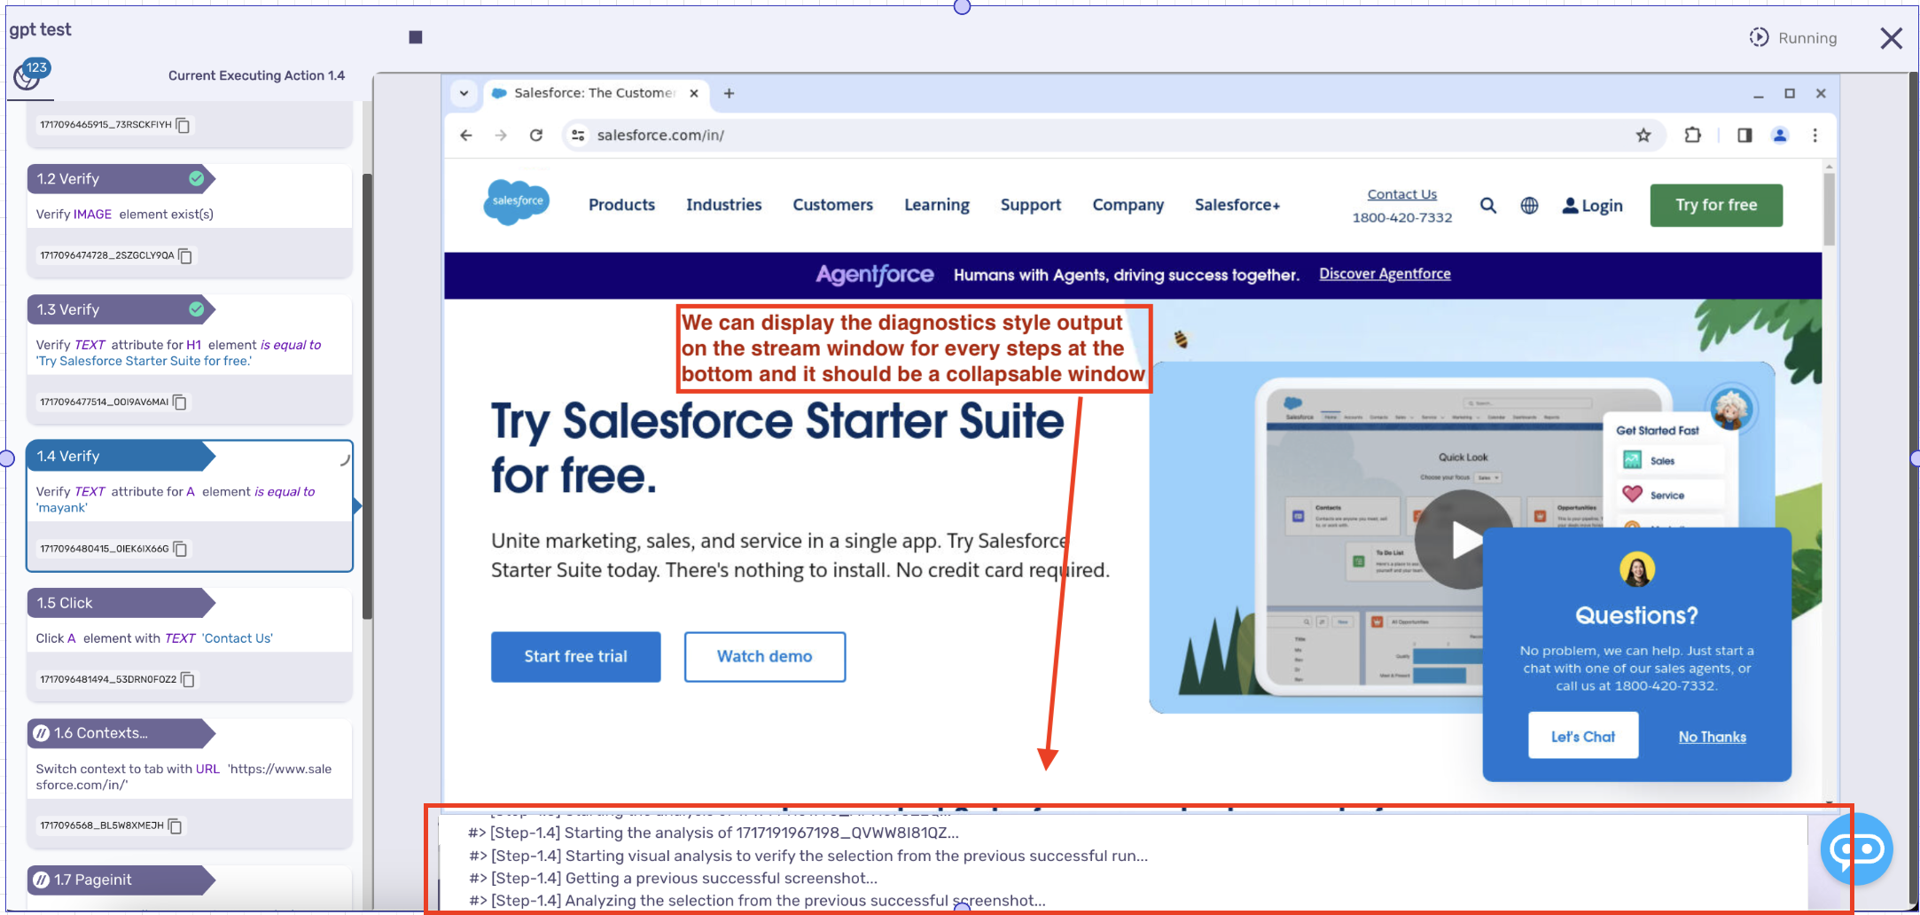Play the Starter Suite demo video
1920x915 pixels.
point(1463,540)
